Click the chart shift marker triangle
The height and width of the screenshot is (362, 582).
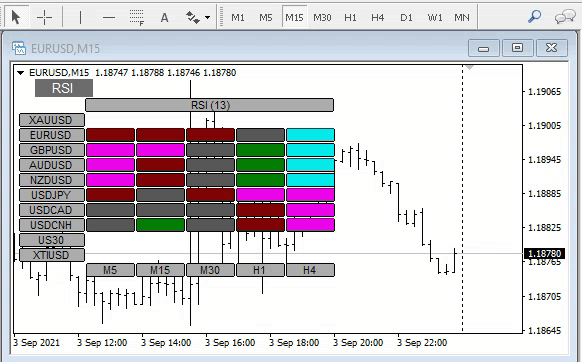[x=470, y=68]
